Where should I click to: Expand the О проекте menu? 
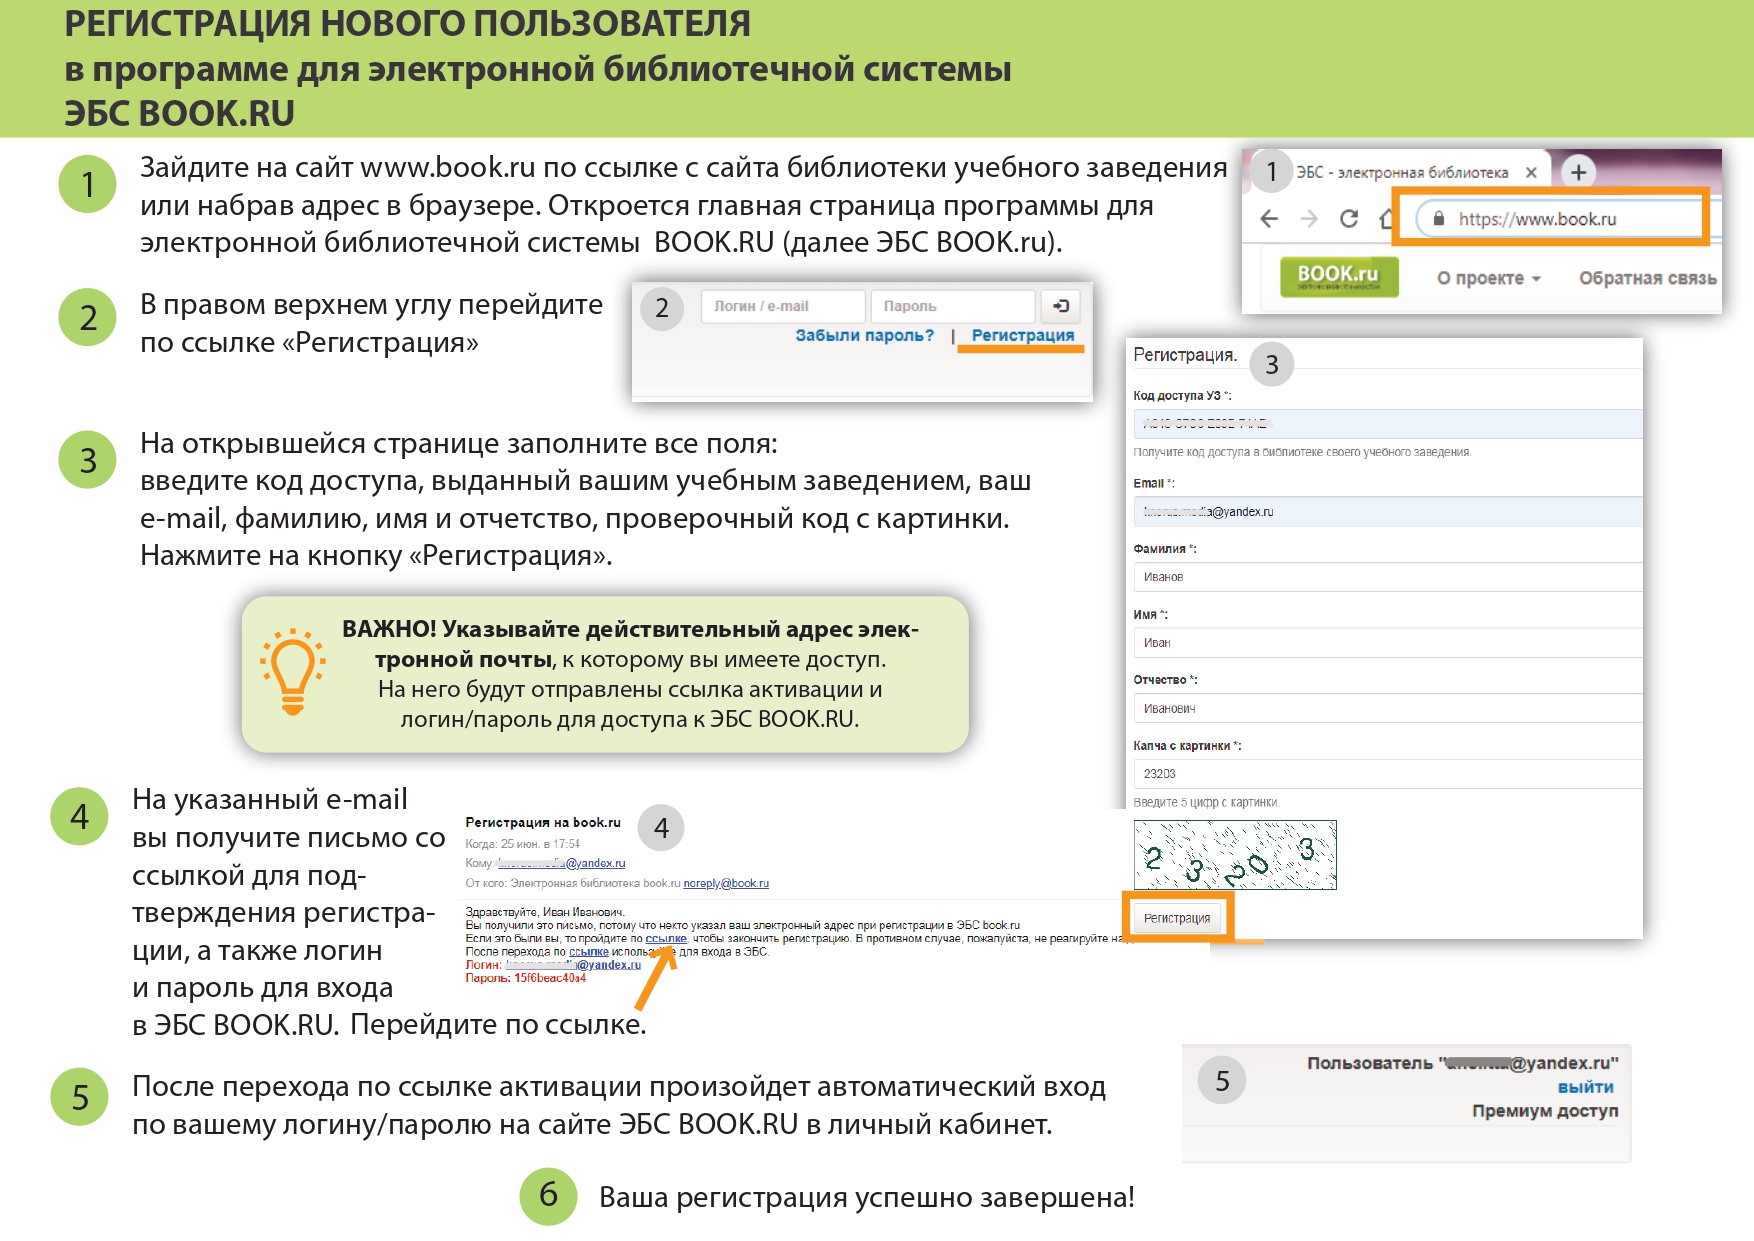1488,278
